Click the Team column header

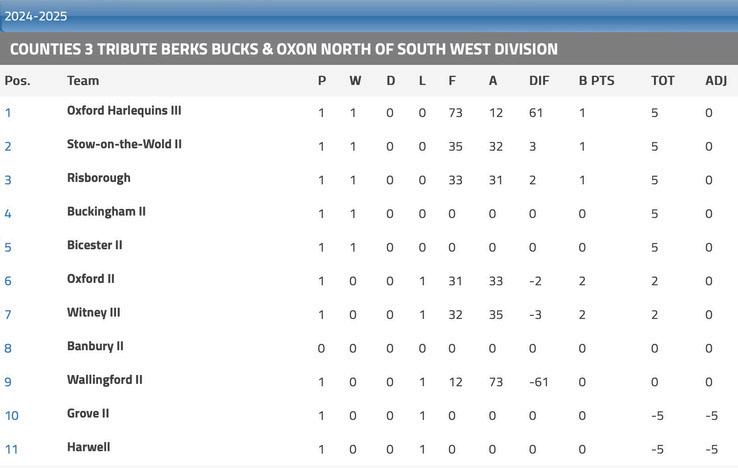point(83,81)
